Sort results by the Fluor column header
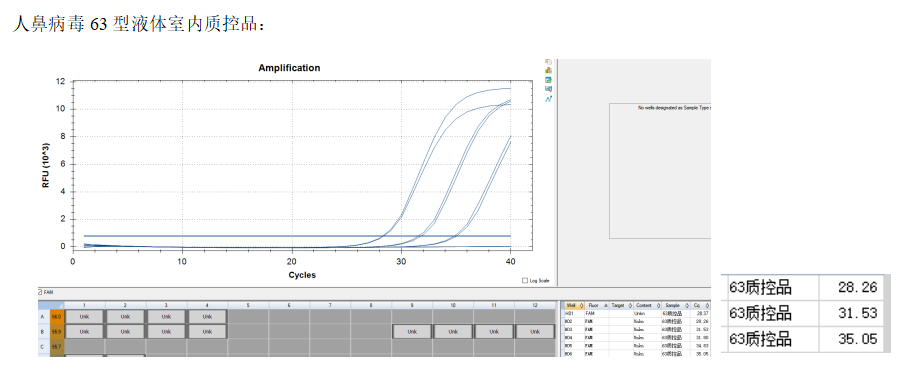This screenshot has height=369, width=907. point(598,305)
